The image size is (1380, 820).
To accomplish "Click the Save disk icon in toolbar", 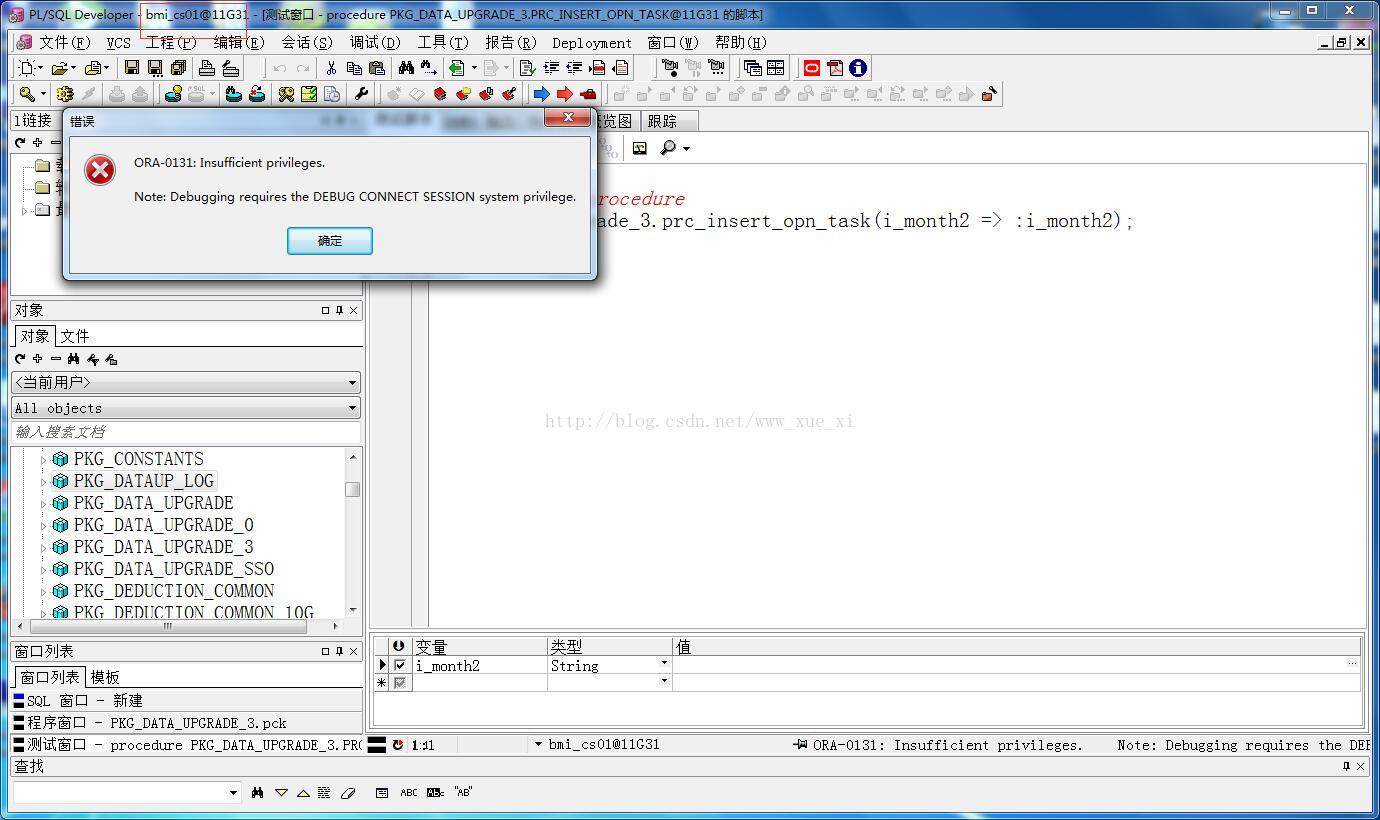I will point(131,68).
